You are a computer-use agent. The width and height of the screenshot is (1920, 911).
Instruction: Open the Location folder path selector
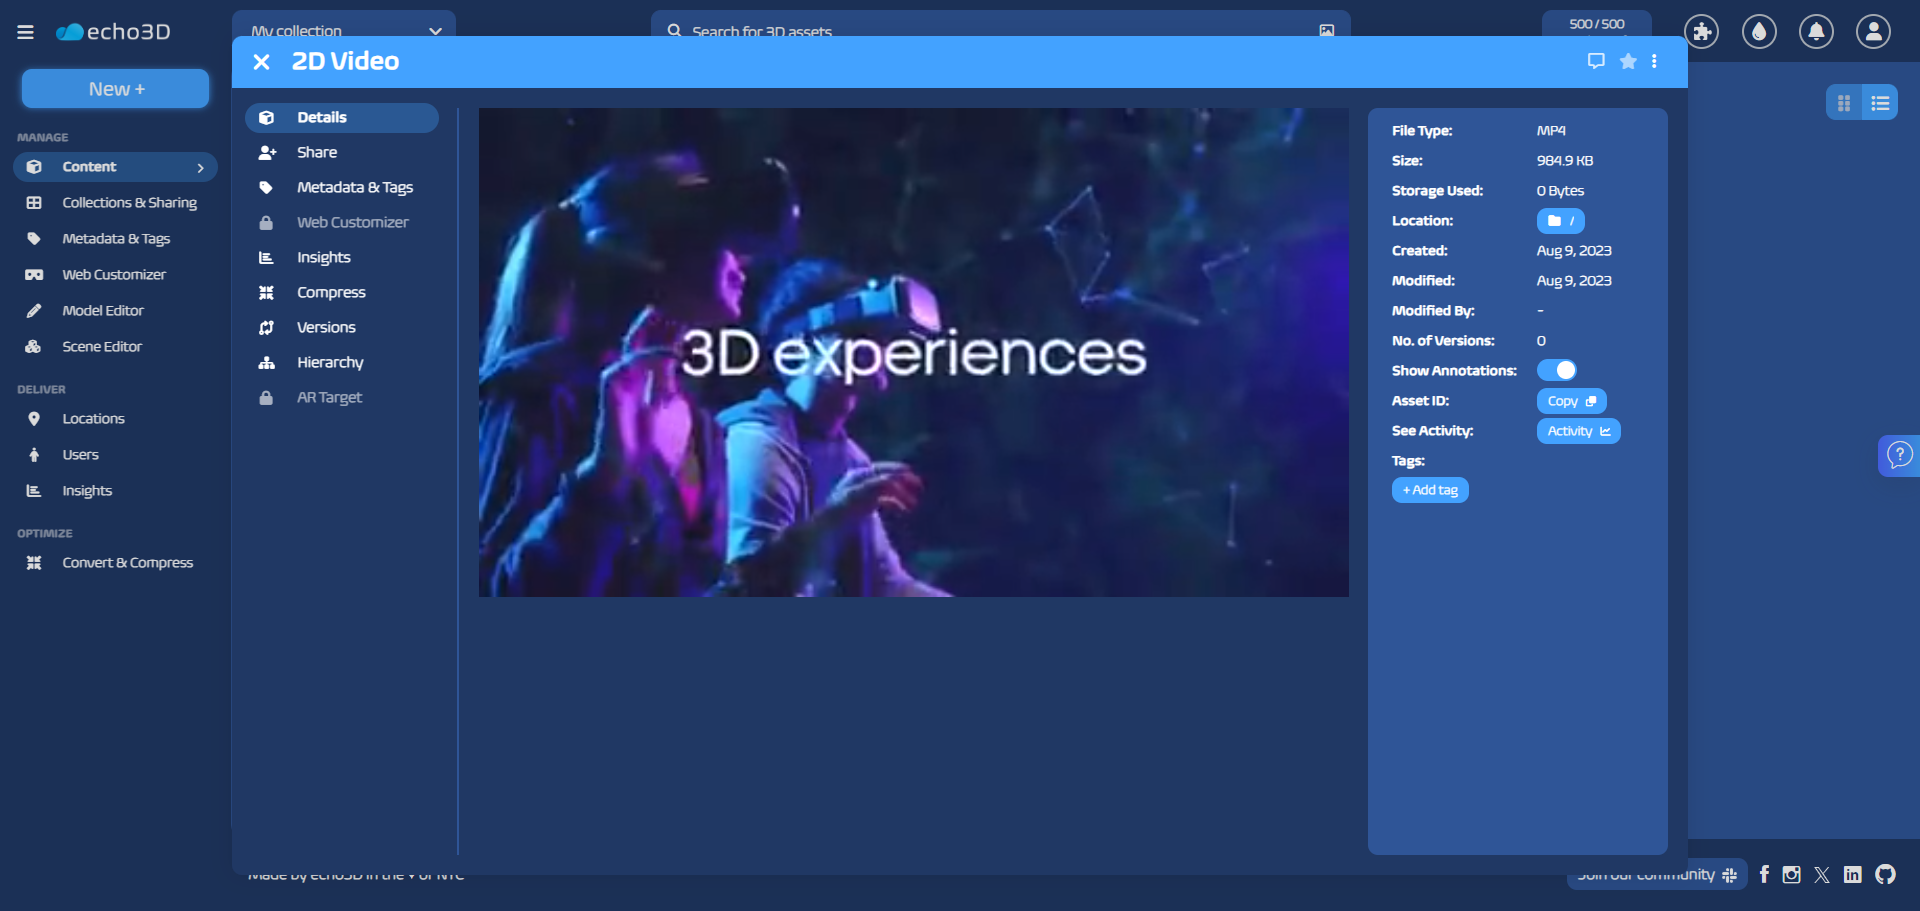[1560, 221]
